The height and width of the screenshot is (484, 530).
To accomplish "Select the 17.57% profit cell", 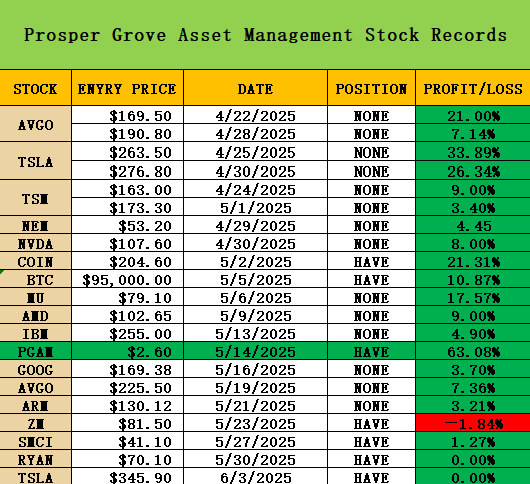I will coord(473,297).
